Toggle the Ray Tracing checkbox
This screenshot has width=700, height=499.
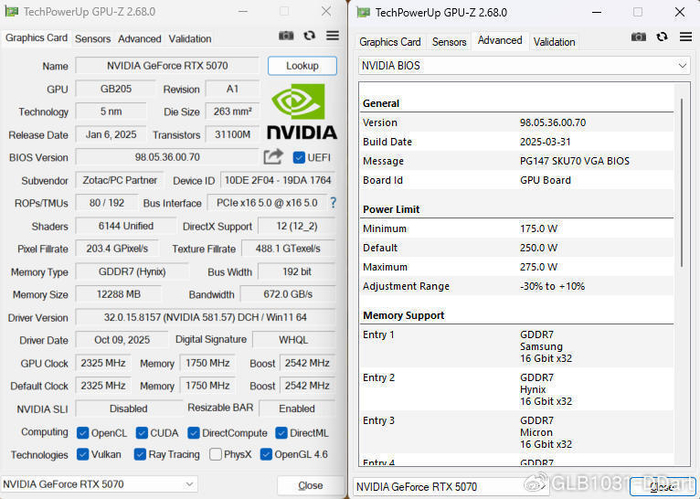(140, 454)
